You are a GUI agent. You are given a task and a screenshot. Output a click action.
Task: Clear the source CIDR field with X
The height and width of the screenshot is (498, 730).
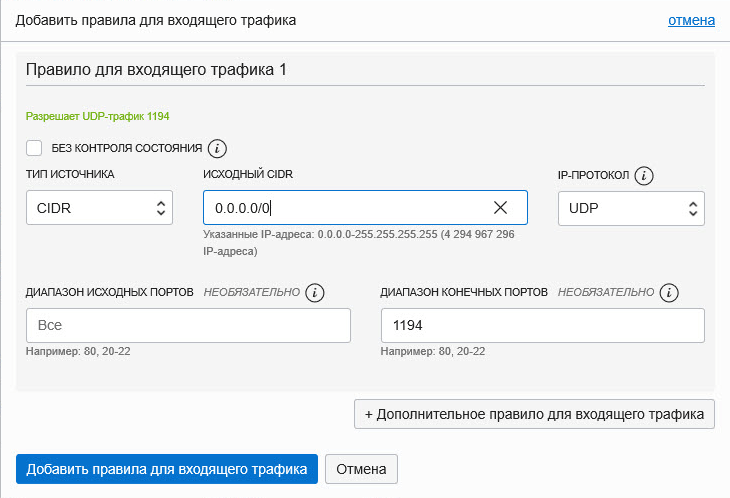tap(501, 208)
